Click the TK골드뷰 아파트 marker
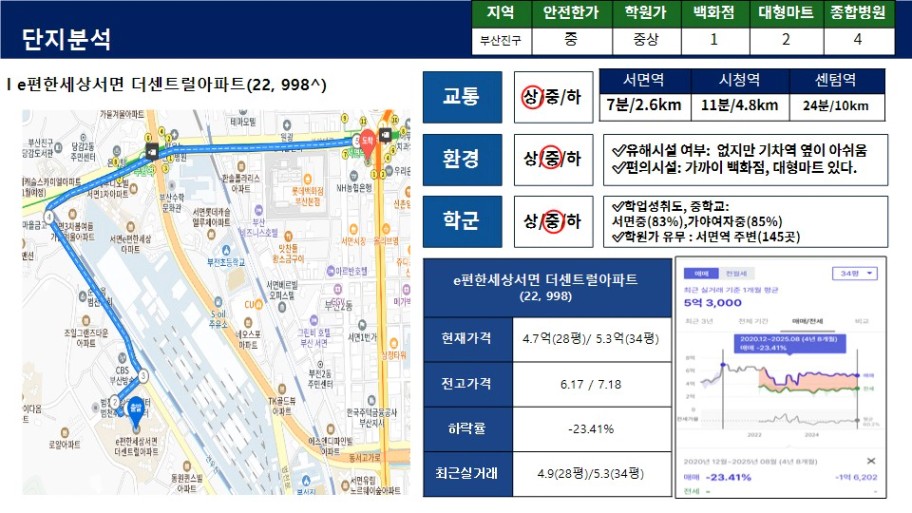Image resolution: width=912 pixels, height=513 pixels. (282, 390)
